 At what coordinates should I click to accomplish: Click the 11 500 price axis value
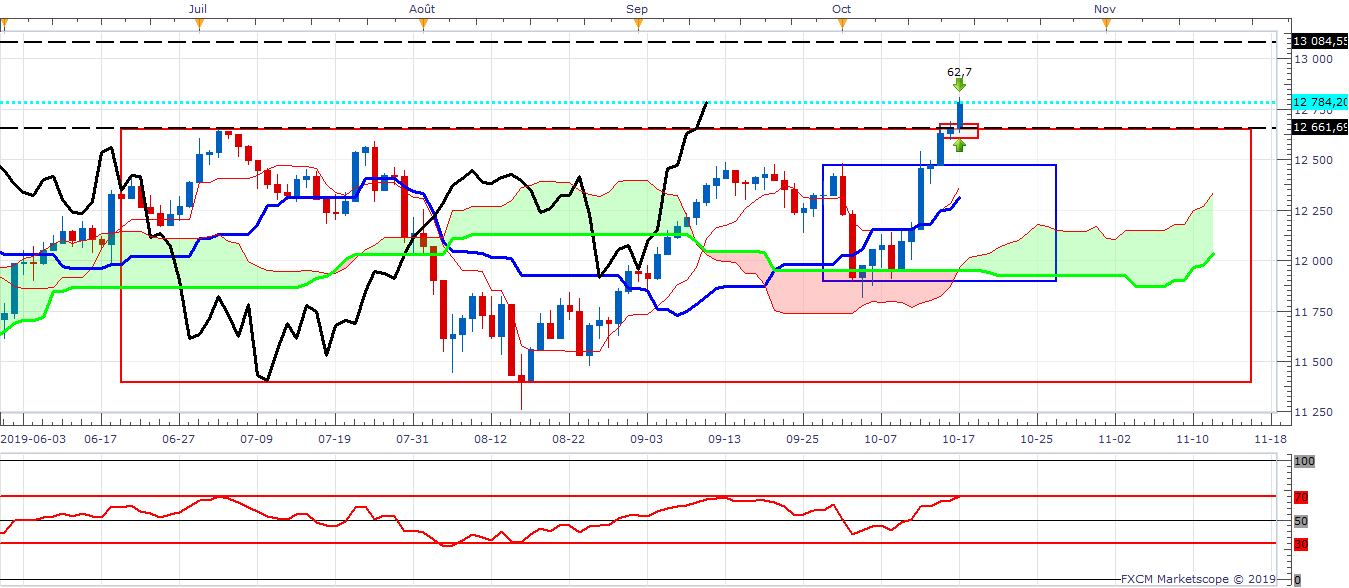(1315, 362)
